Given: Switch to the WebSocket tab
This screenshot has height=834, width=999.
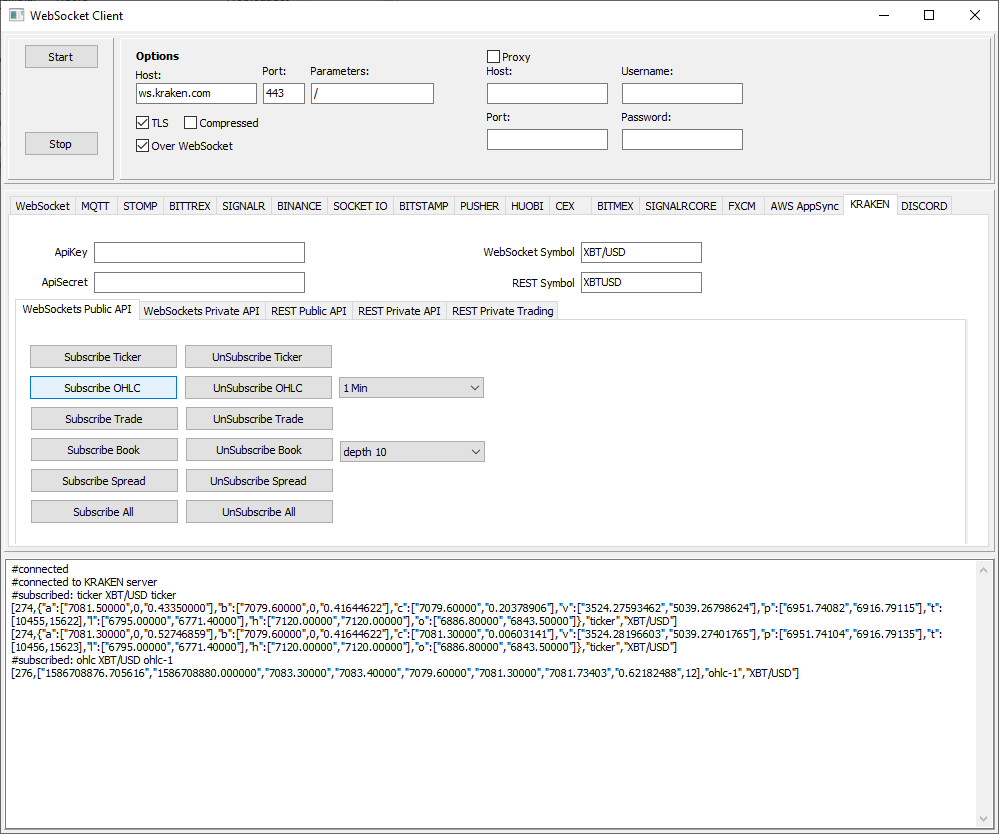Looking at the screenshot, I should click(x=42, y=206).
